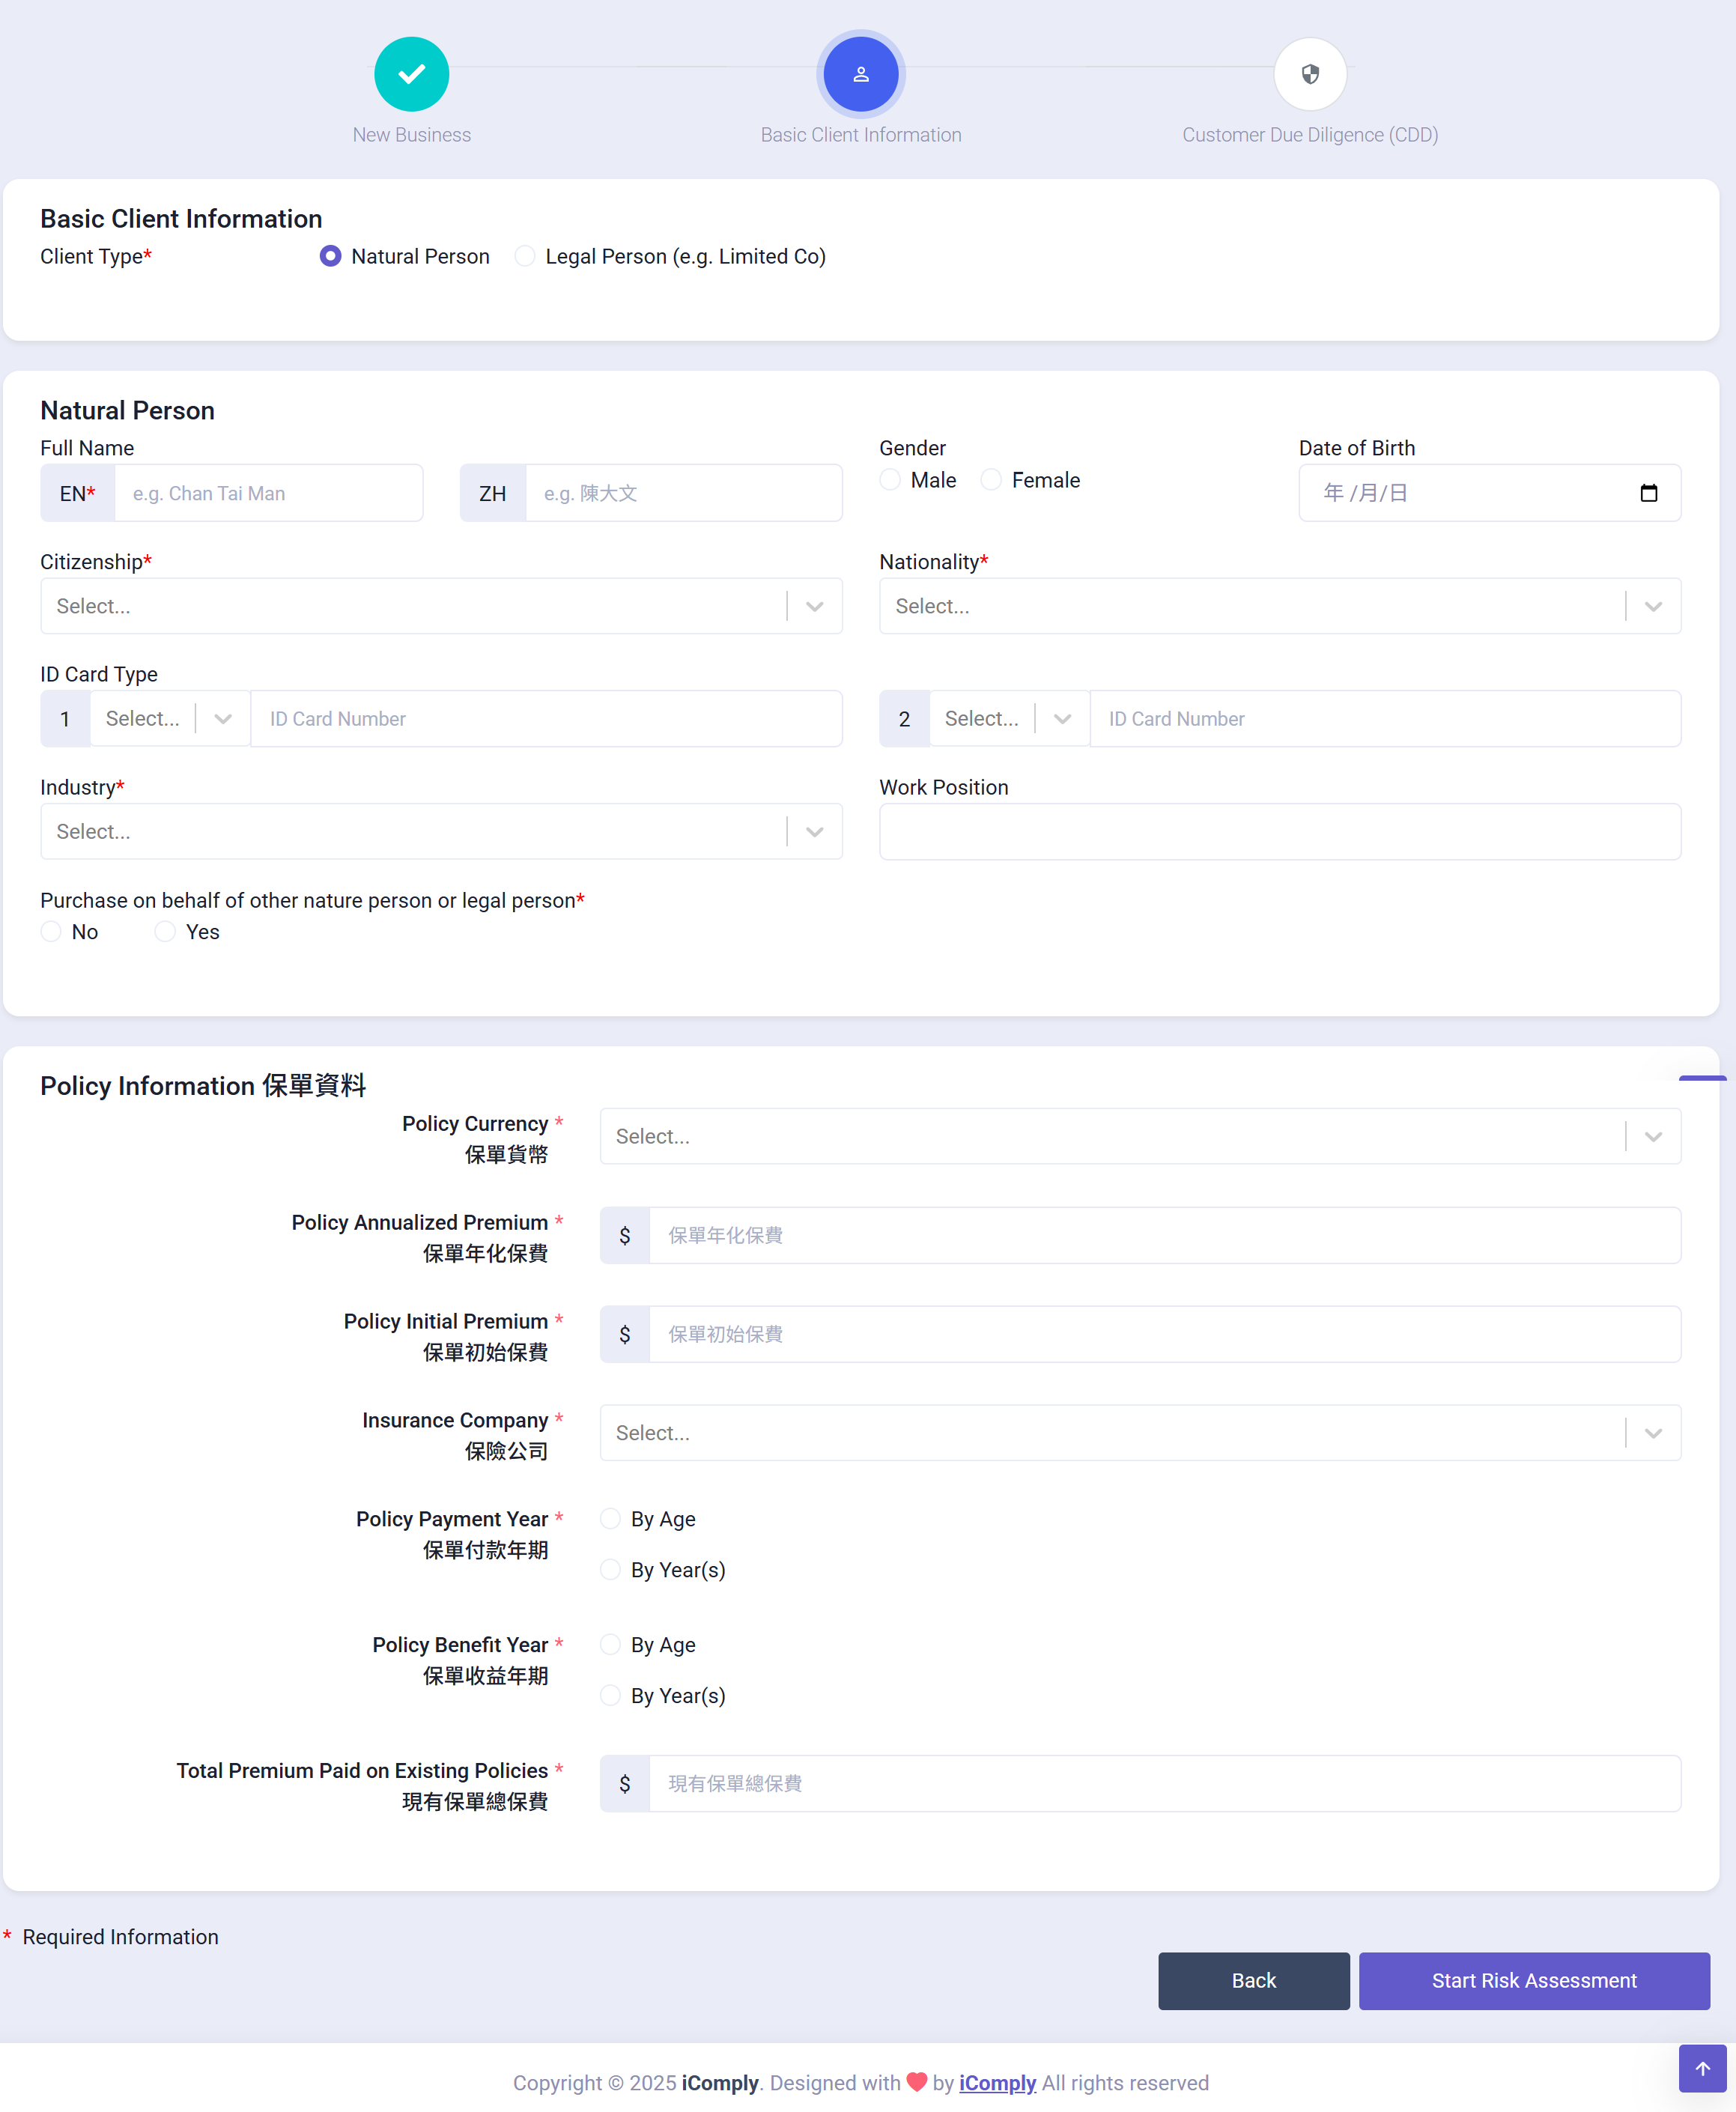Click Total Premium Paid on Existing Policies input
Image resolution: width=1736 pixels, height=2112 pixels.
pos(1165,1783)
